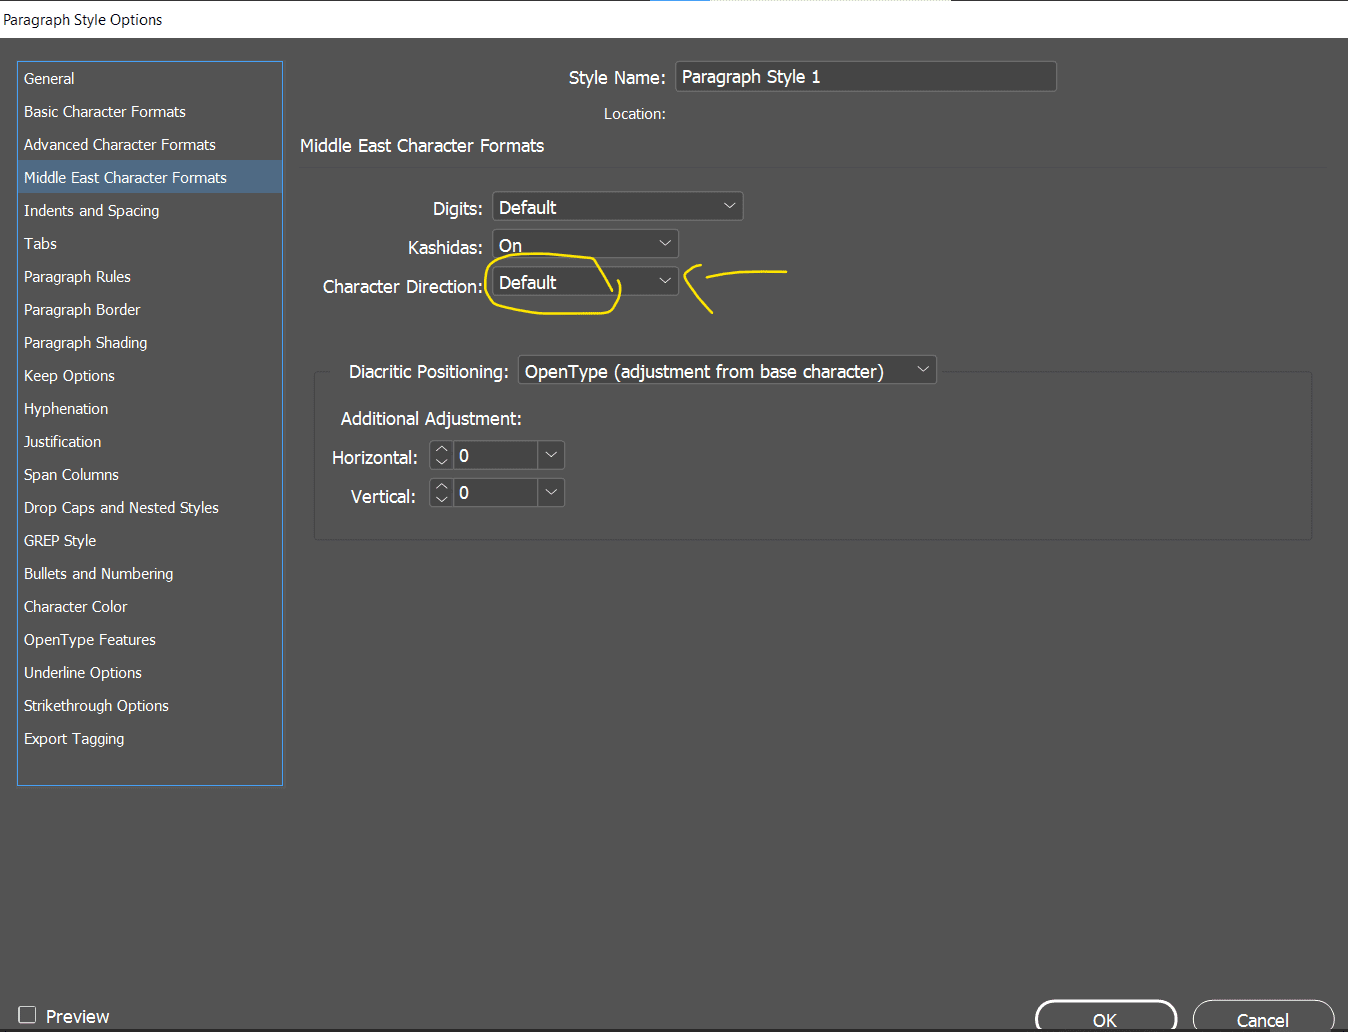Click the Horizontal adjustment value field
1348x1032 pixels.
496,455
